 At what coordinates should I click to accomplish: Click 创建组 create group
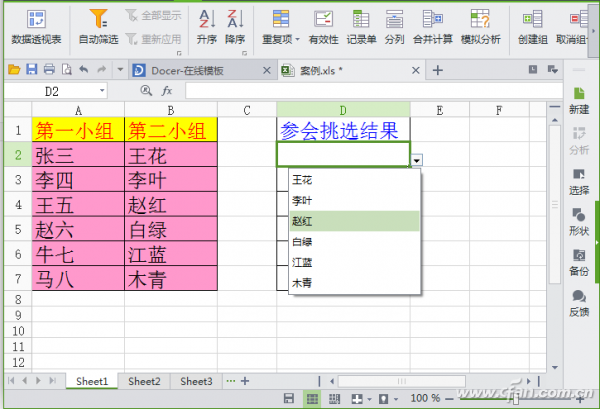(533, 27)
